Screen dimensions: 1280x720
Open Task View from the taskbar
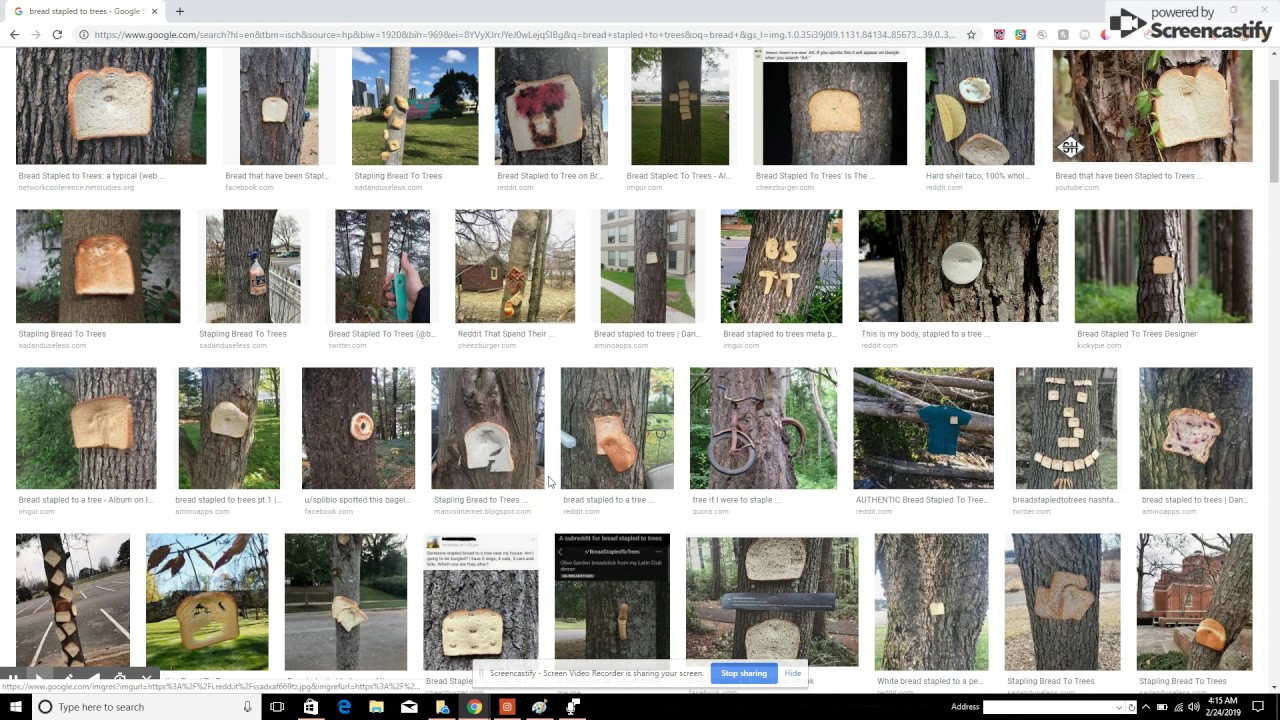tap(277, 707)
